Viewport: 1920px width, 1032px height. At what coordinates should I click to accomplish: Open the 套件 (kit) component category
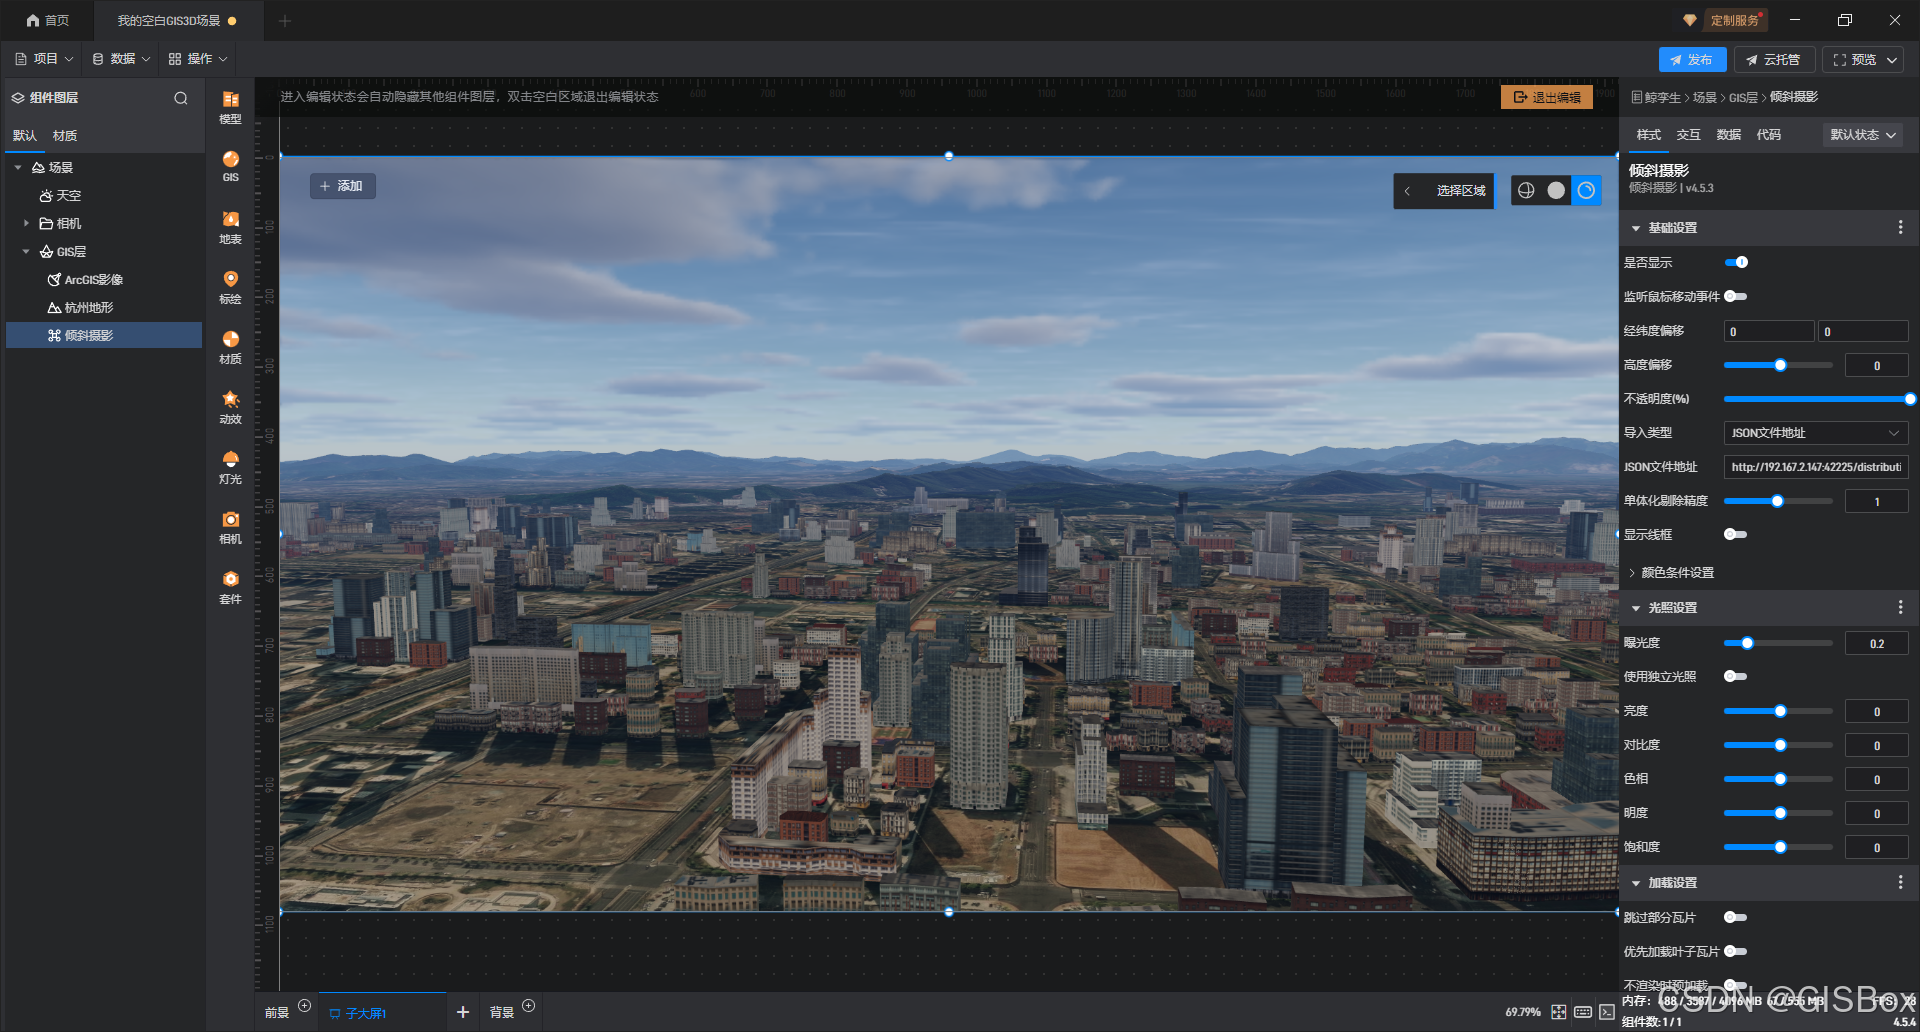(230, 587)
